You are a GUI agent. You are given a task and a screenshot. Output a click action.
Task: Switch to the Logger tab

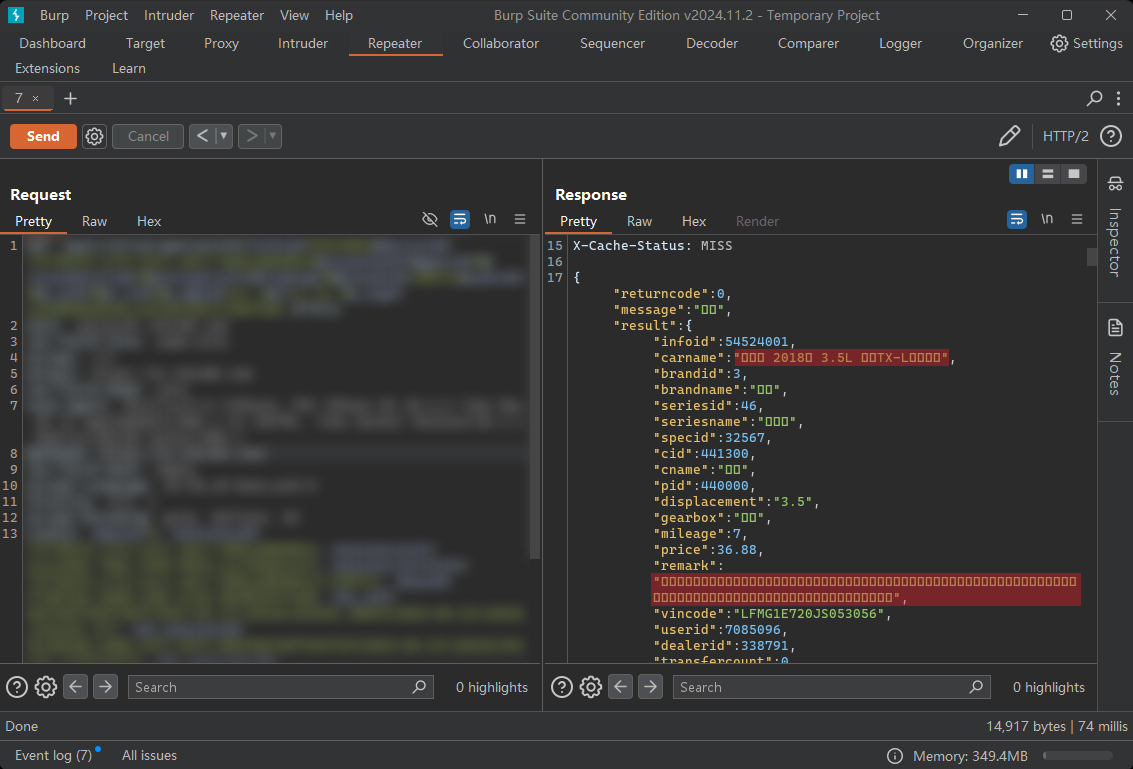pyautogui.click(x=900, y=43)
